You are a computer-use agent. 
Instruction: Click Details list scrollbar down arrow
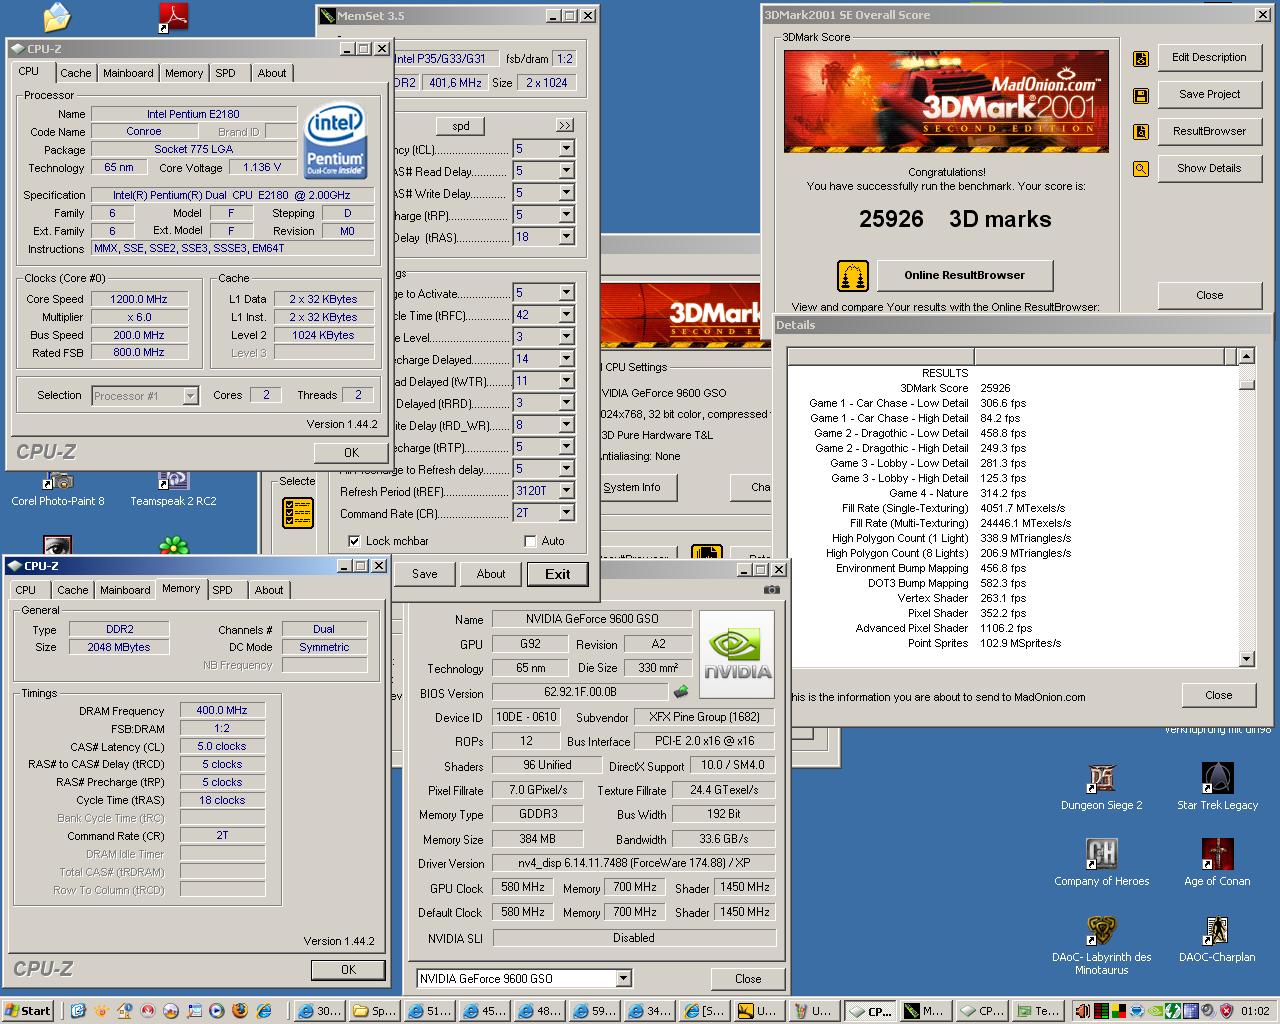[1246, 659]
